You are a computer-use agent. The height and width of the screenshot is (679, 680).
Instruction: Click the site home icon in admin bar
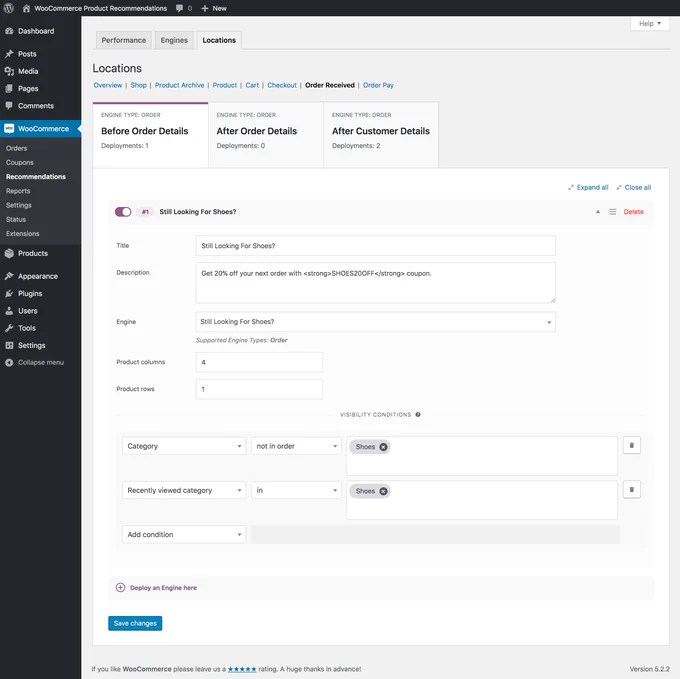point(26,8)
